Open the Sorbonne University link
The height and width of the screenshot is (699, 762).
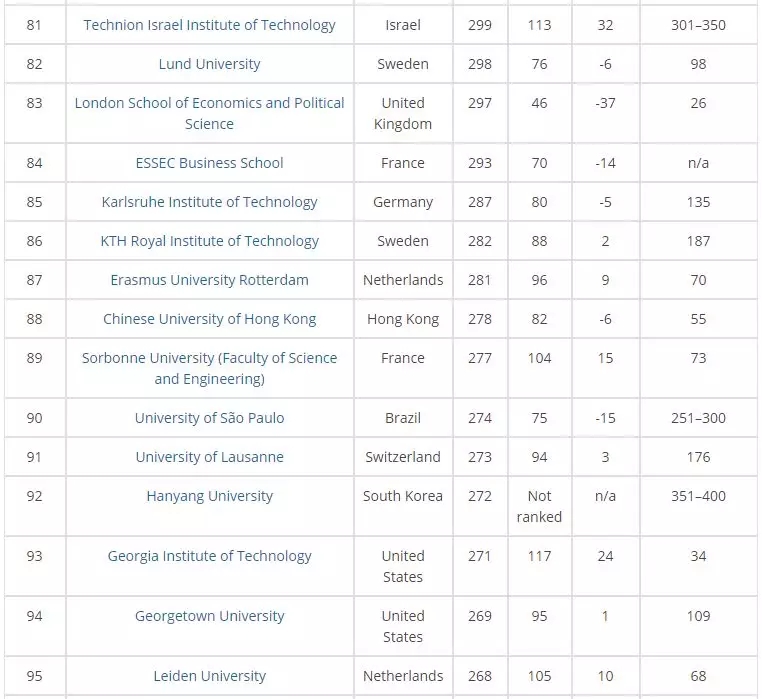209,368
